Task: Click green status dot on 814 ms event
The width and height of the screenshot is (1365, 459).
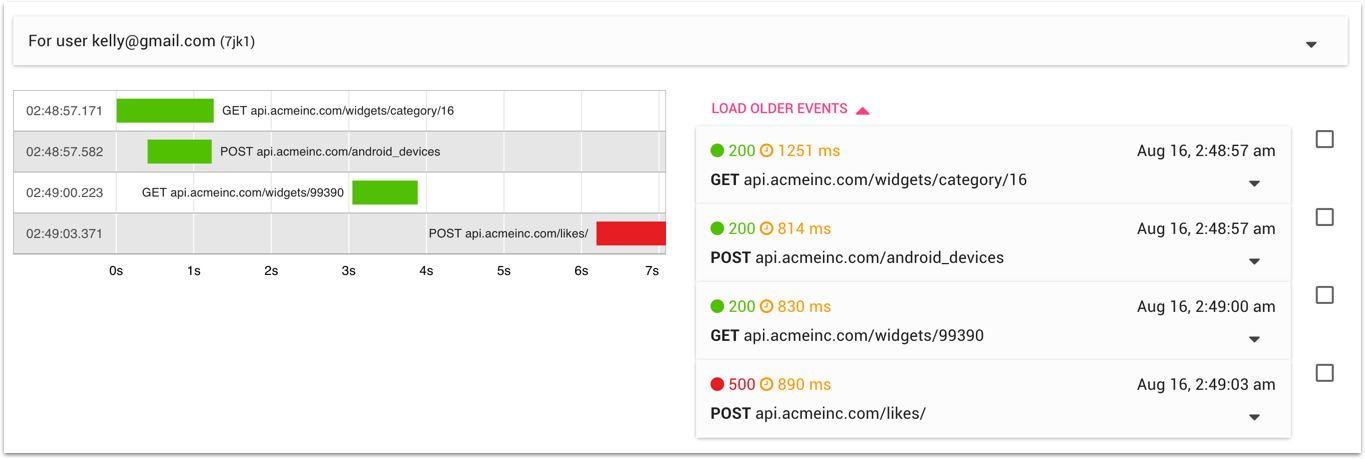Action: point(717,229)
